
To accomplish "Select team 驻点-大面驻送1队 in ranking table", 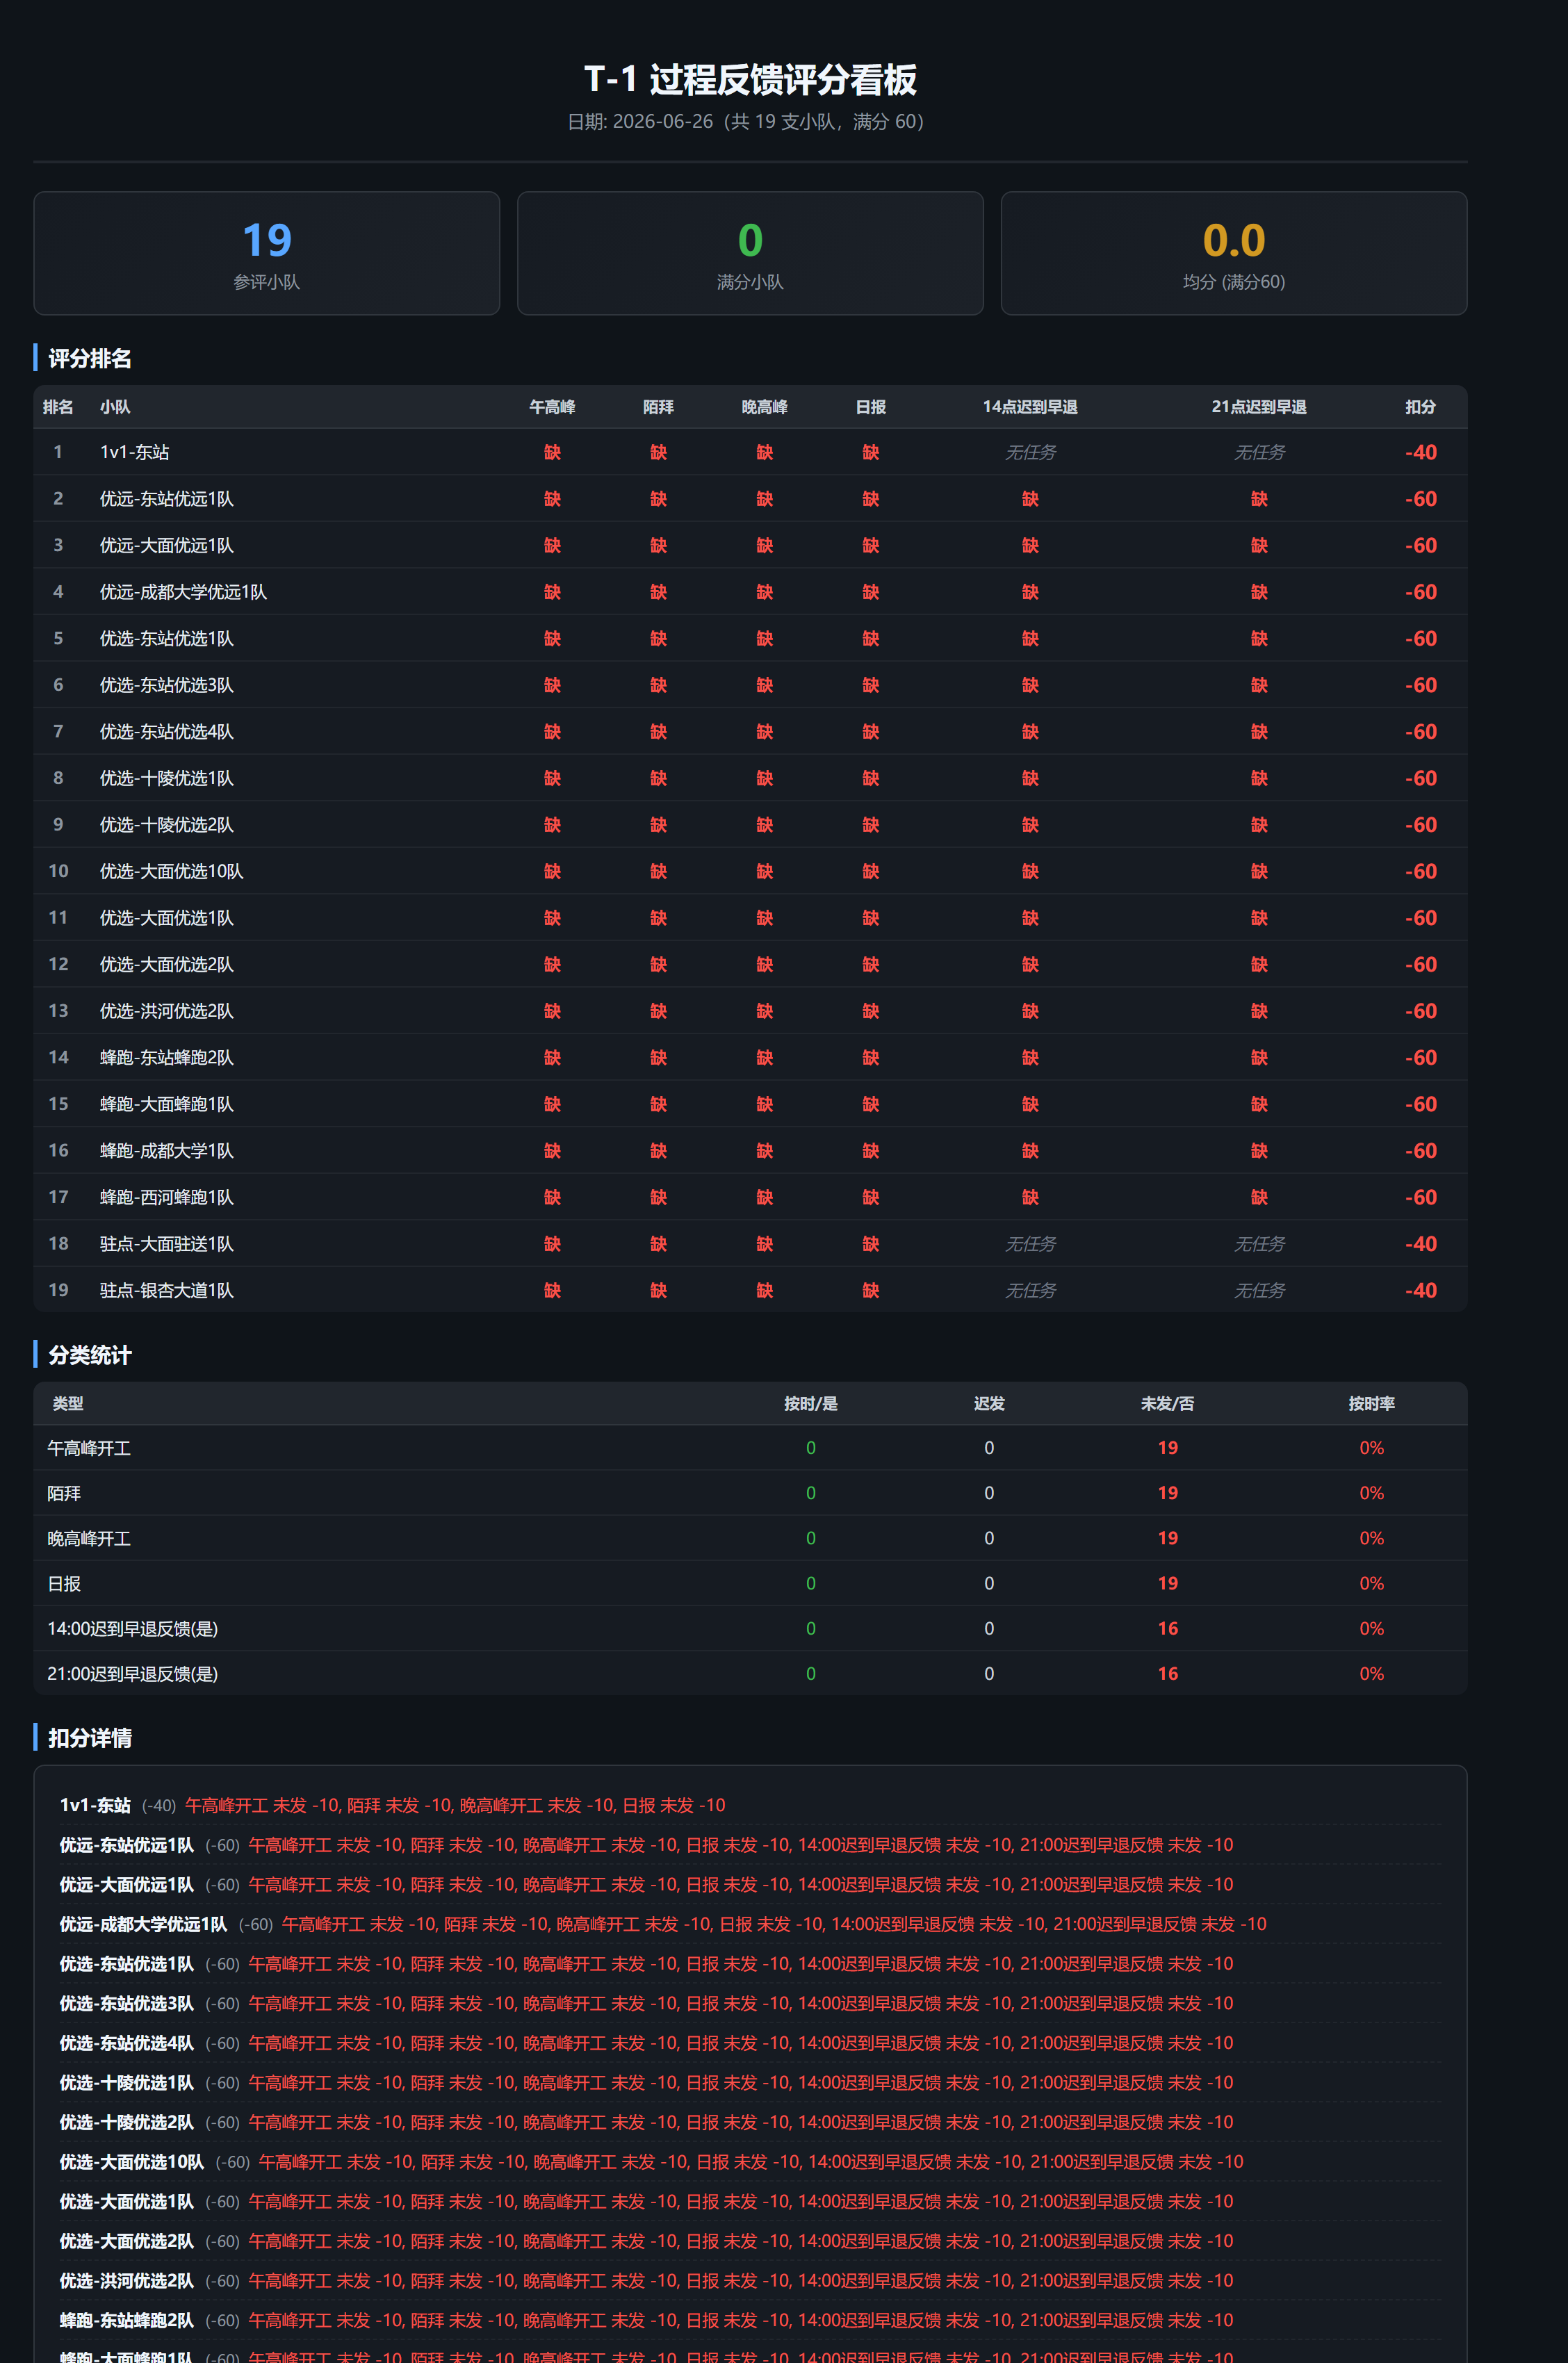I will pyautogui.click(x=167, y=1244).
